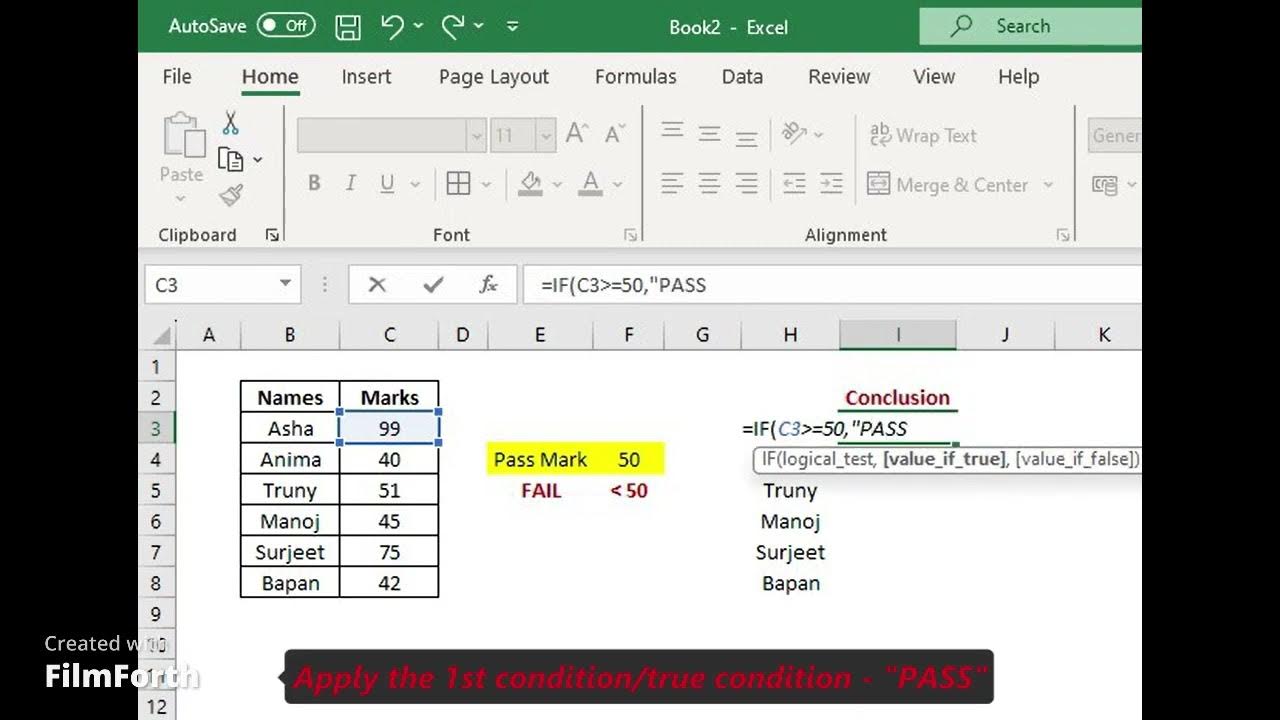The width and height of the screenshot is (1280, 720).
Task: Toggle Underline formatting
Action: point(386,183)
